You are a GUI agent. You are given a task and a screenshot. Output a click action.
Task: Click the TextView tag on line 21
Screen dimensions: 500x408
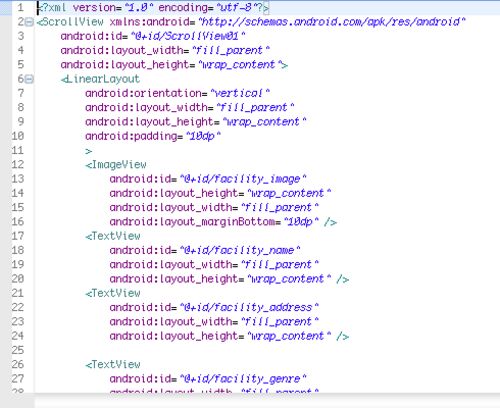click(113, 293)
